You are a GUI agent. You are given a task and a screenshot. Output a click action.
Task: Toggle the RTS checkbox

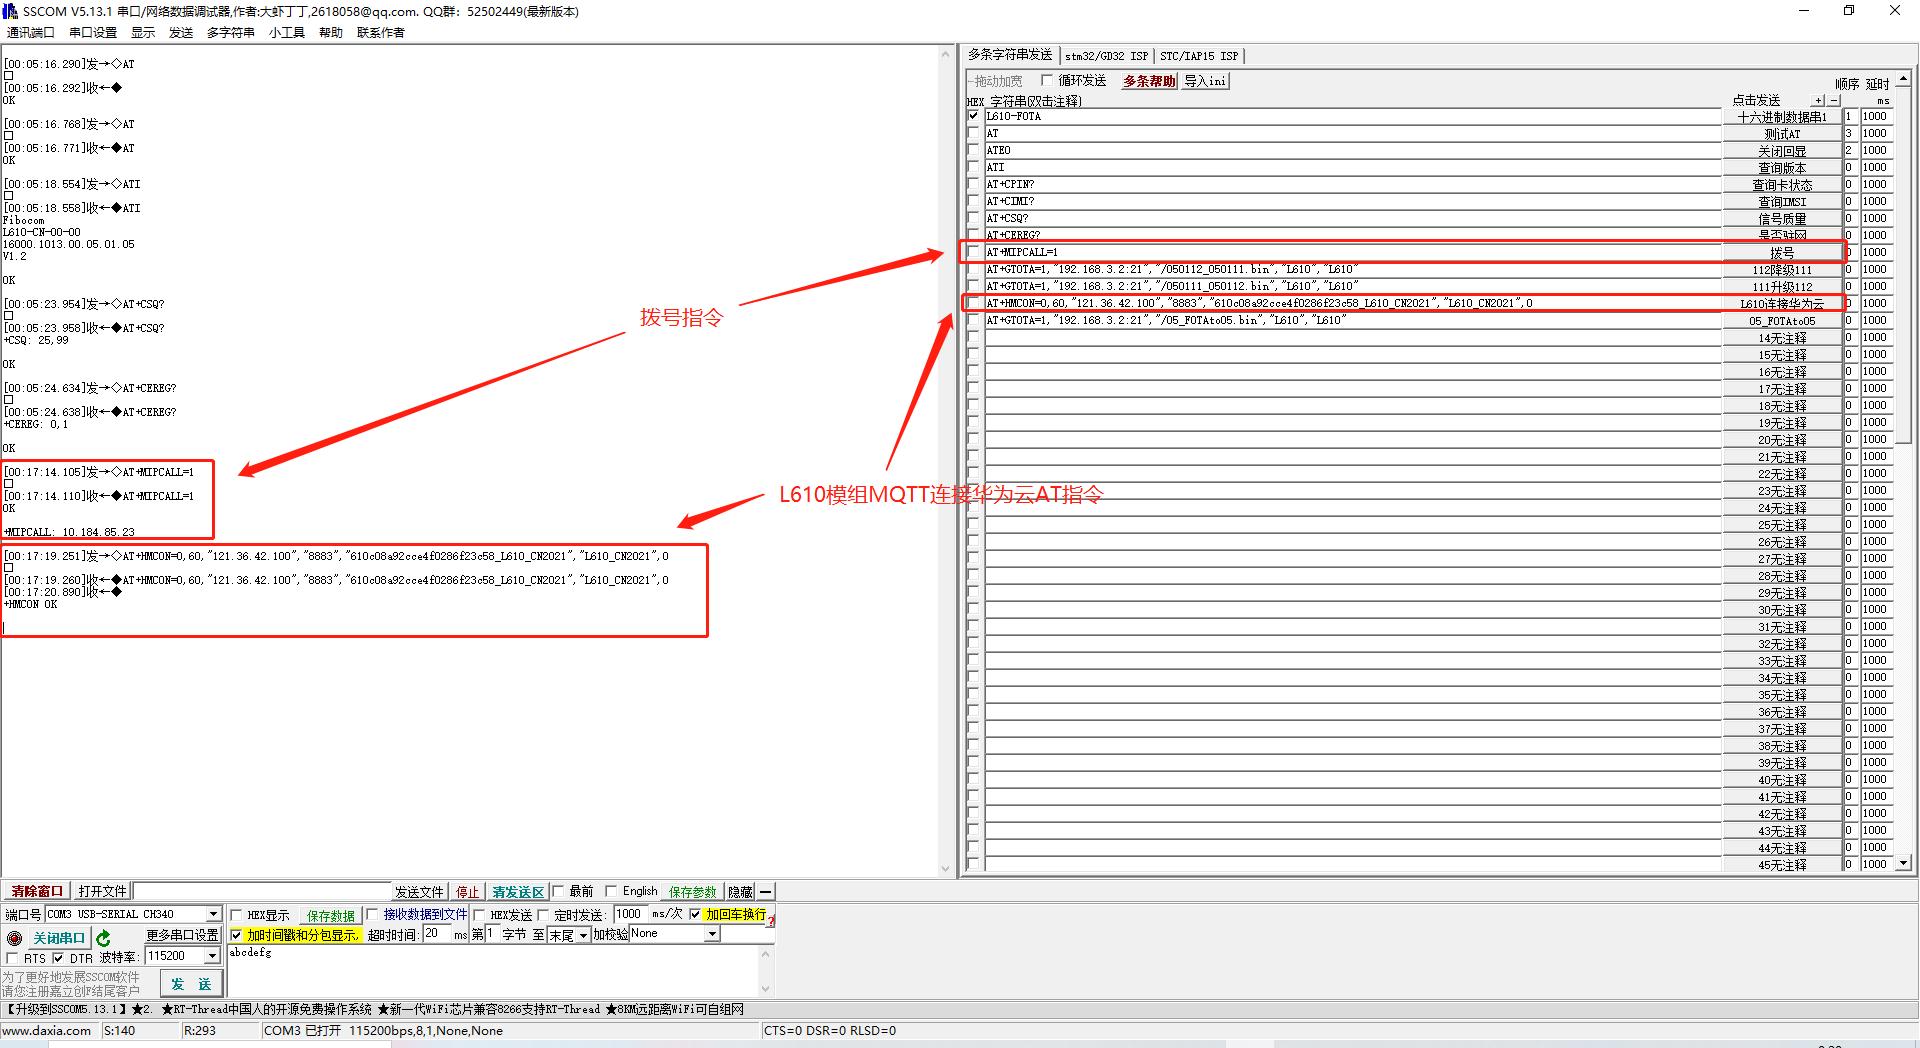click(x=13, y=958)
